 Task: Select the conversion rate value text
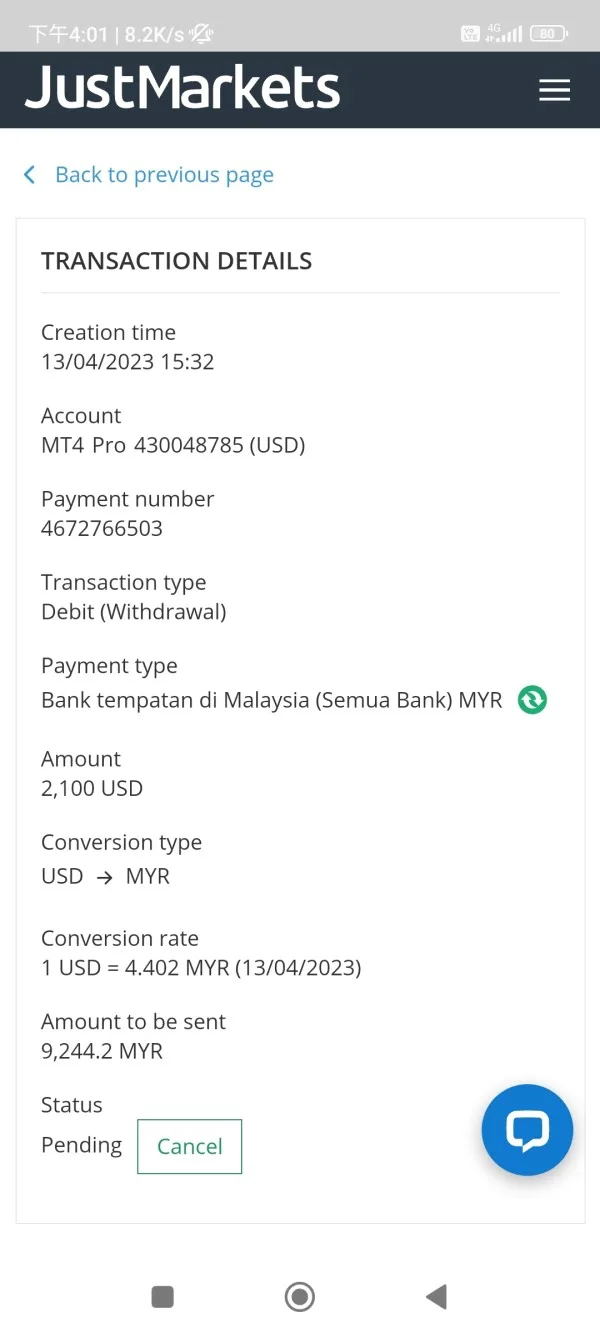click(x=201, y=967)
